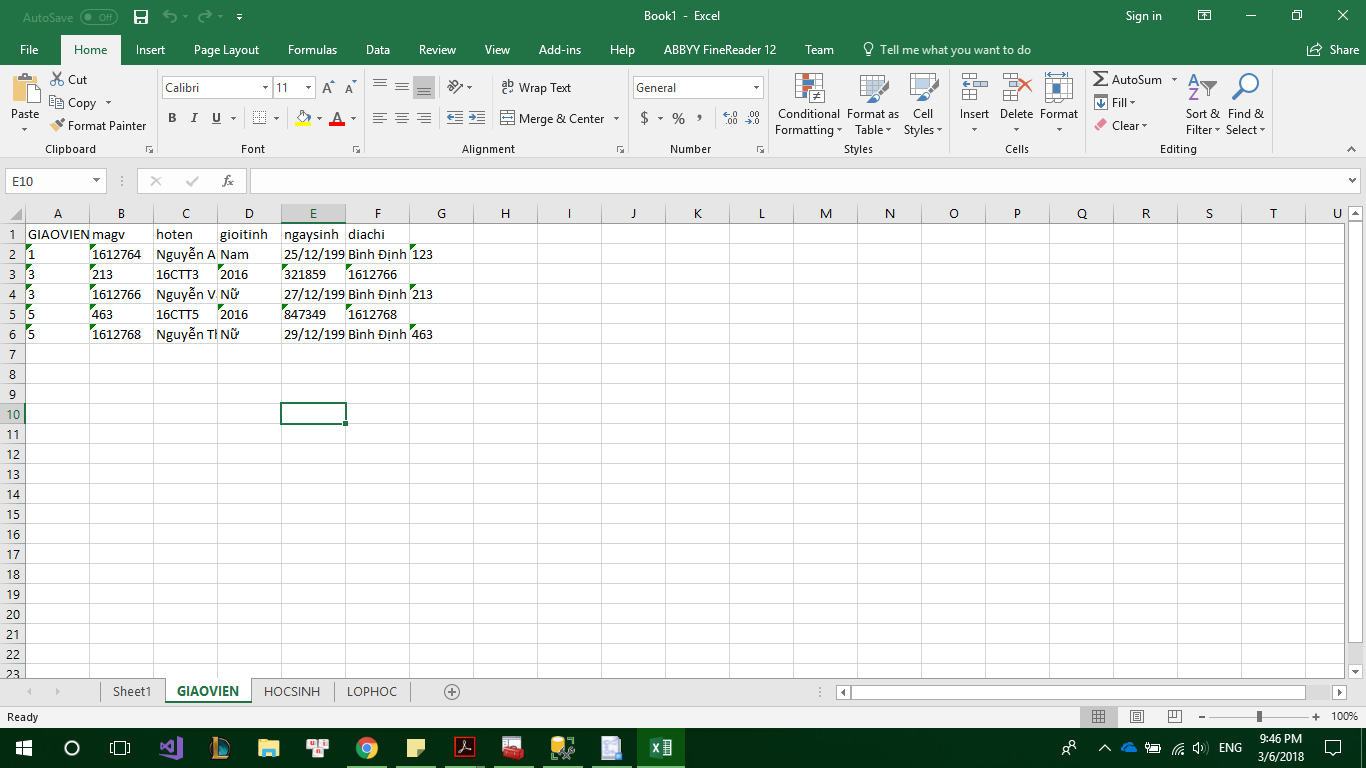This screenshot has height=768, width=1366.
Task: Toggle Wrap Text for the cell
Action: pos(536,88)
